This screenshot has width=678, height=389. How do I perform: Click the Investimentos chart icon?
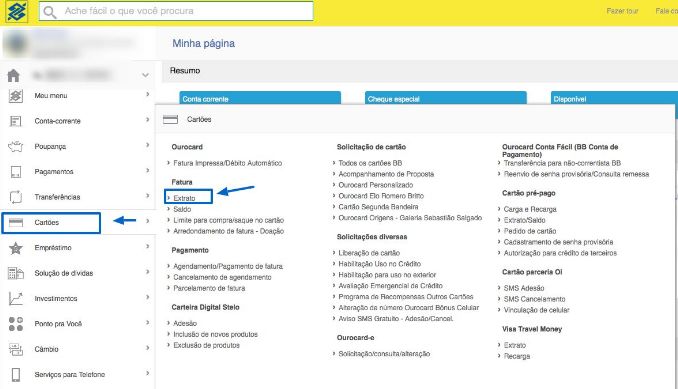click(16, 299)
